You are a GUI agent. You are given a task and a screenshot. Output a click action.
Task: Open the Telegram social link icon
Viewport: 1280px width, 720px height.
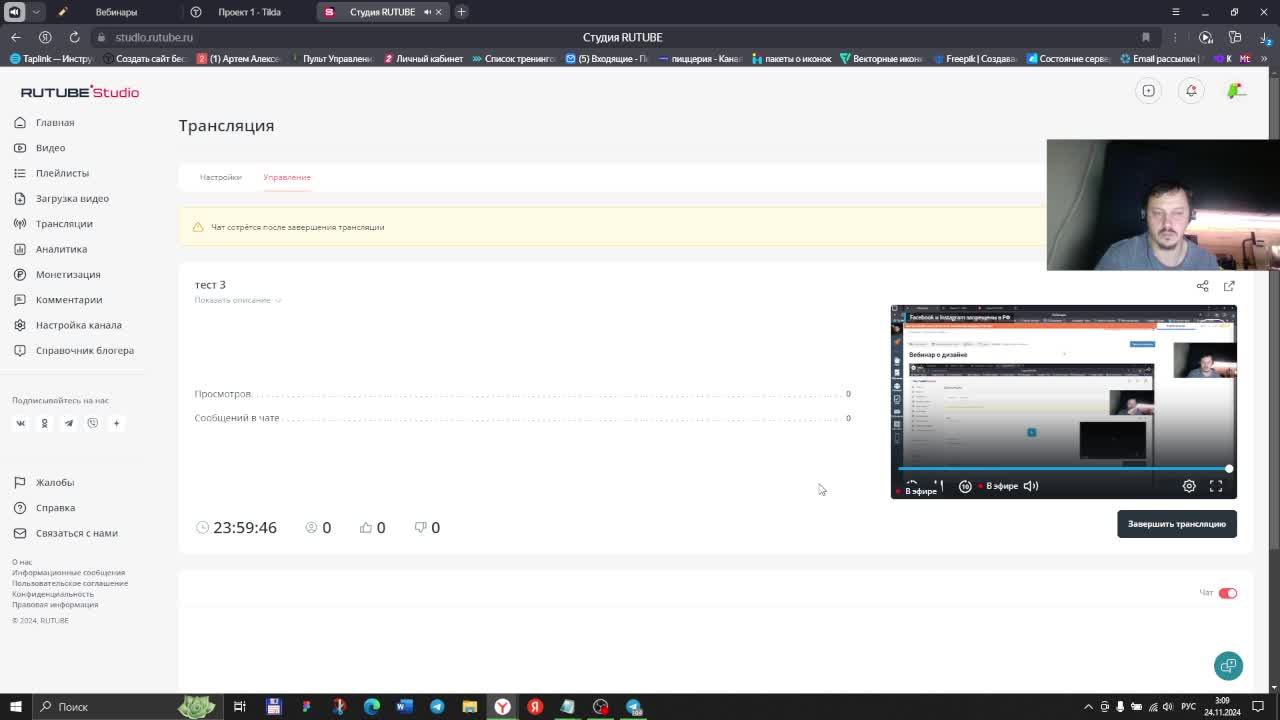(x=68, y=423)
